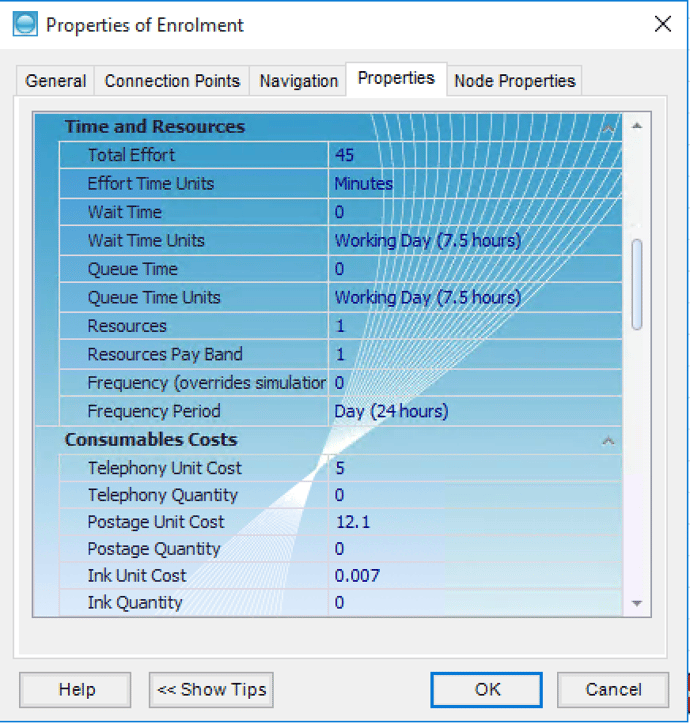Edit the Frequency overrides simulation value
Screen dimensions: 690x724
tap(475, 383)
